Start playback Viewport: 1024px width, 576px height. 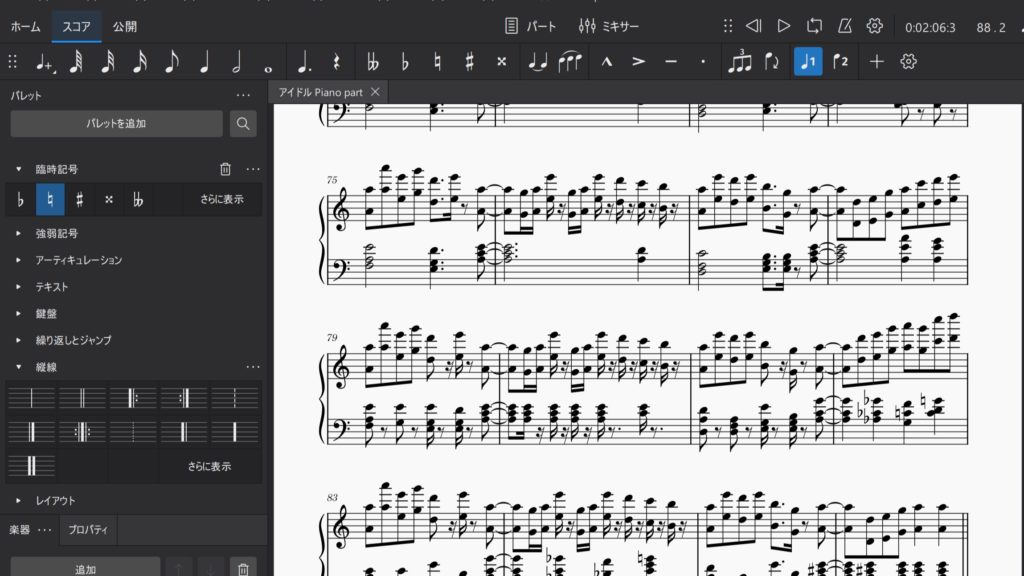[x=784, y=25]
